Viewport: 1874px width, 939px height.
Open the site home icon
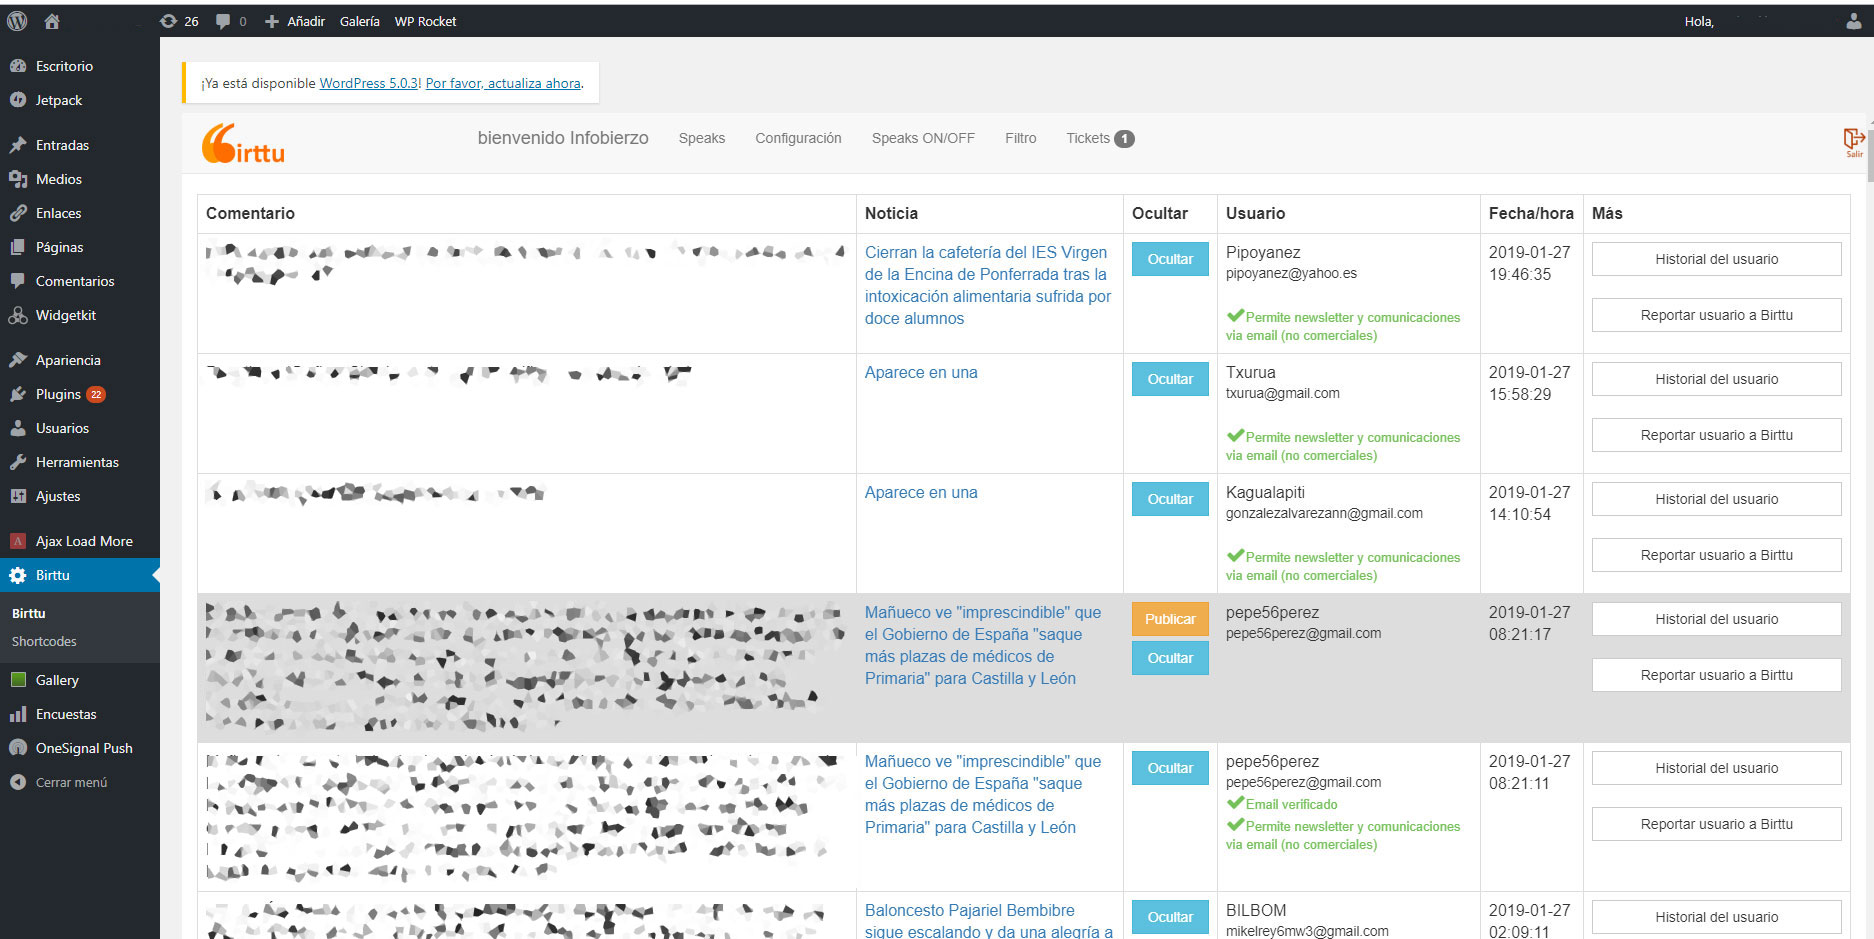pyautogui.click(x=52, y=21)
